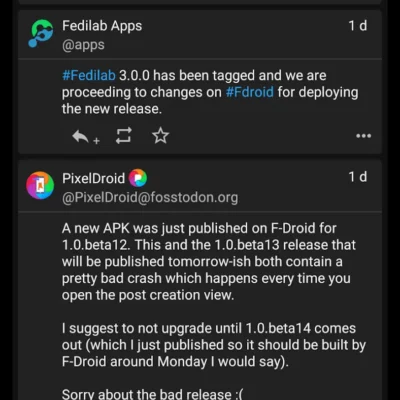Image resolution: width=400 pixels, height=400 pixels.
Task: Reply to the Fedilab Apps post
Action: [85, 137]
